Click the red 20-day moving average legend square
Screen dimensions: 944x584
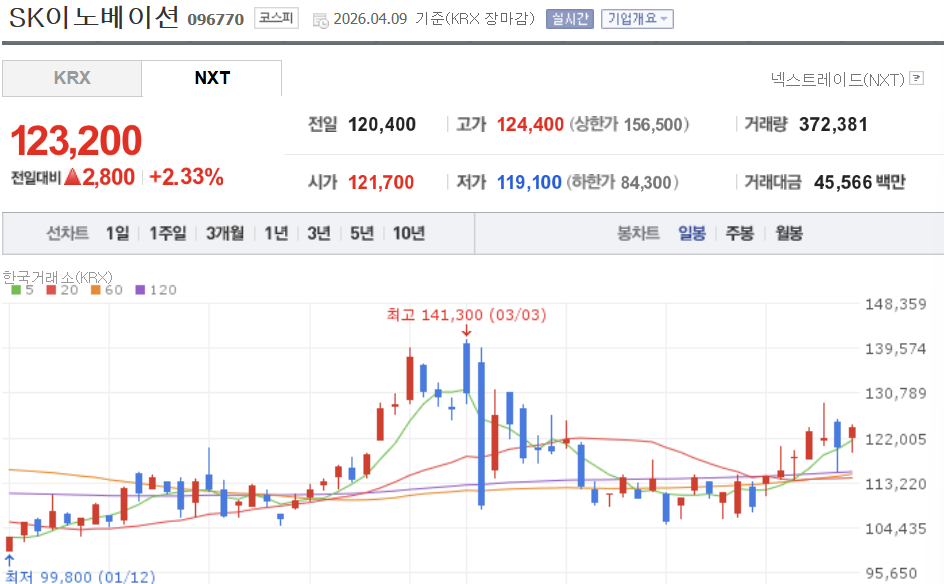pyautogui.click(x=51, y=290)
